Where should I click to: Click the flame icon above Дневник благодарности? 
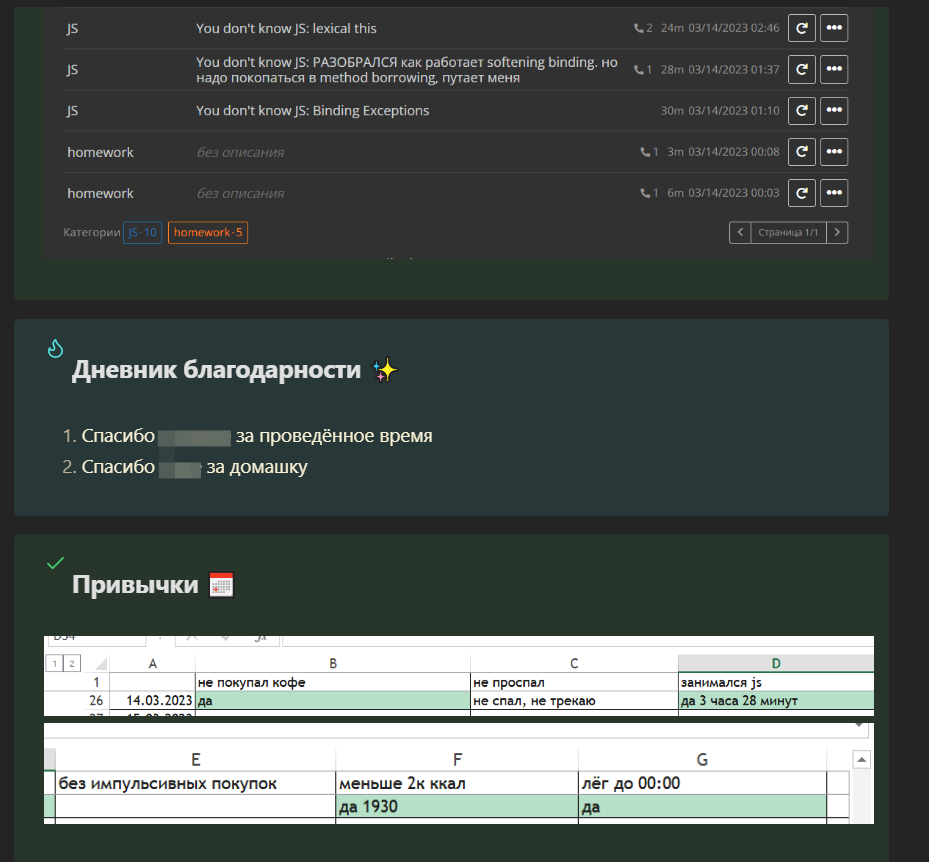click(x=55, y=348)
